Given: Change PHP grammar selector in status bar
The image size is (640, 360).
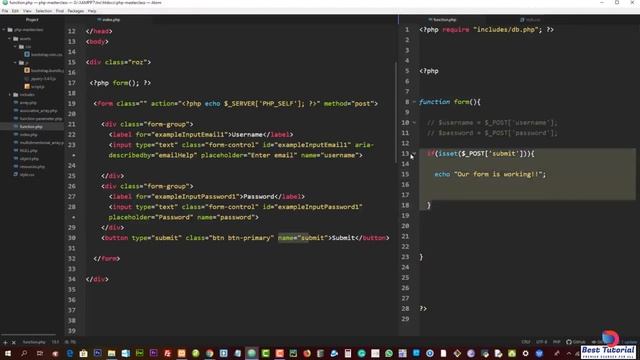Looking at the screenshot, I should [556, 342].
